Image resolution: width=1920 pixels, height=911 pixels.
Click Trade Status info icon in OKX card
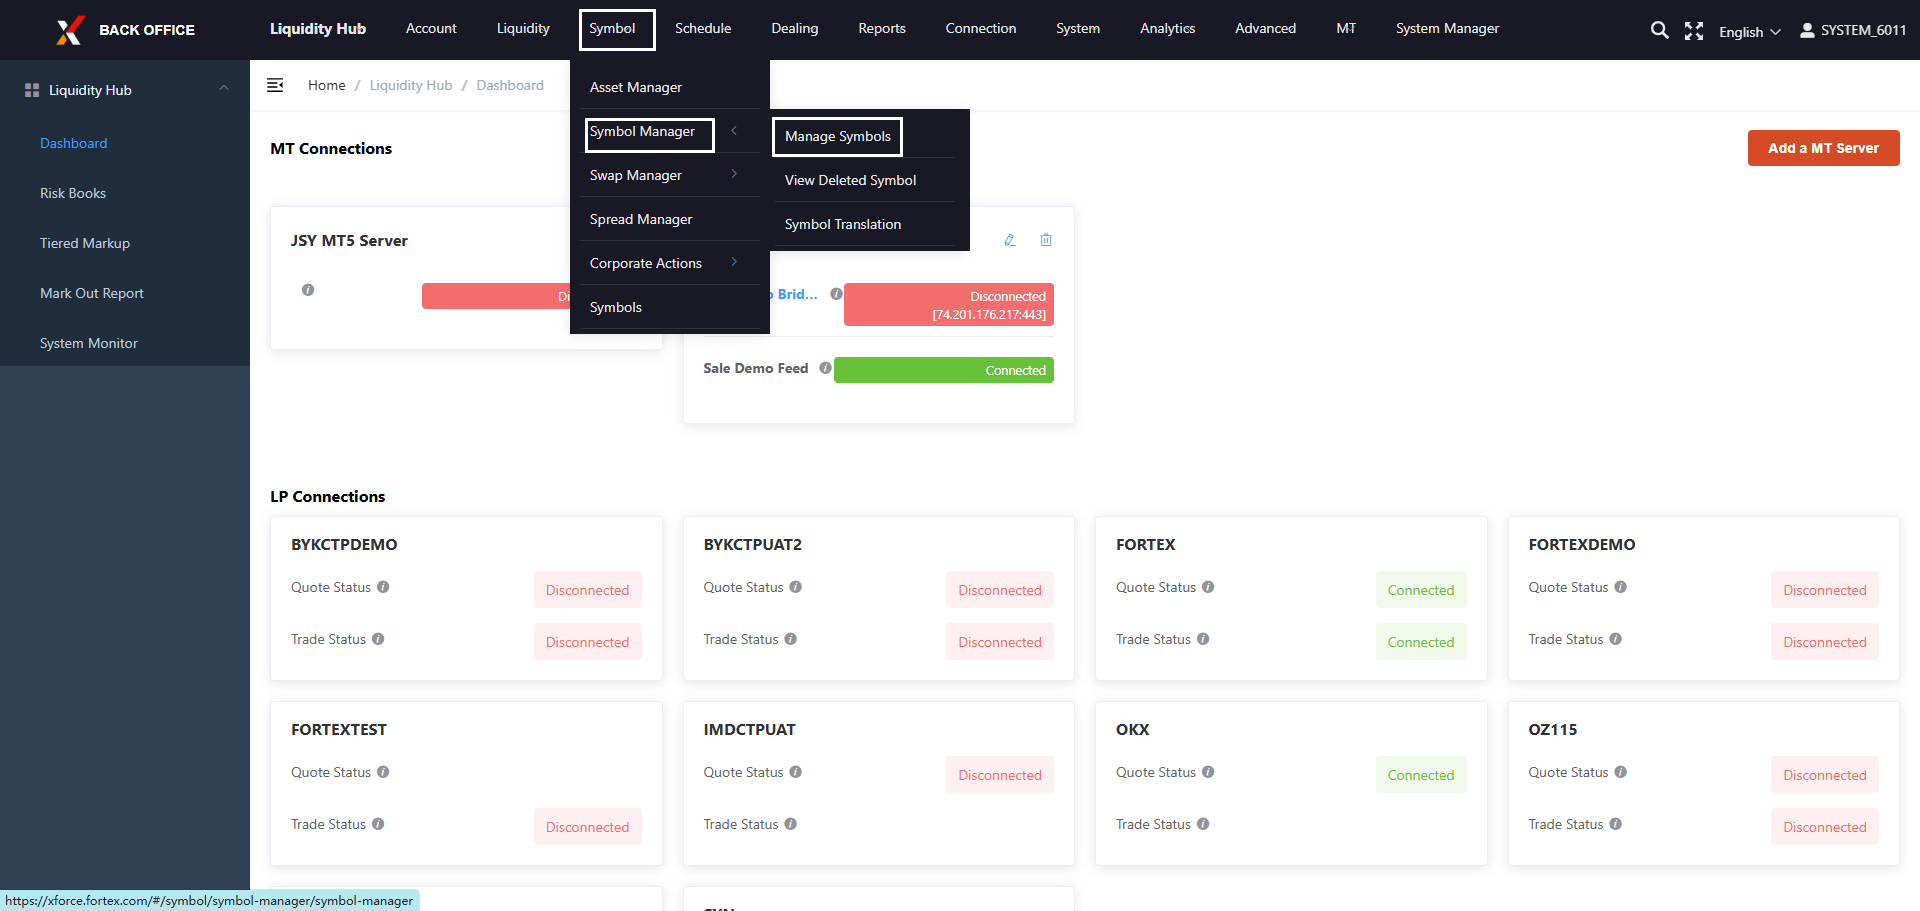click(1203, 824)
